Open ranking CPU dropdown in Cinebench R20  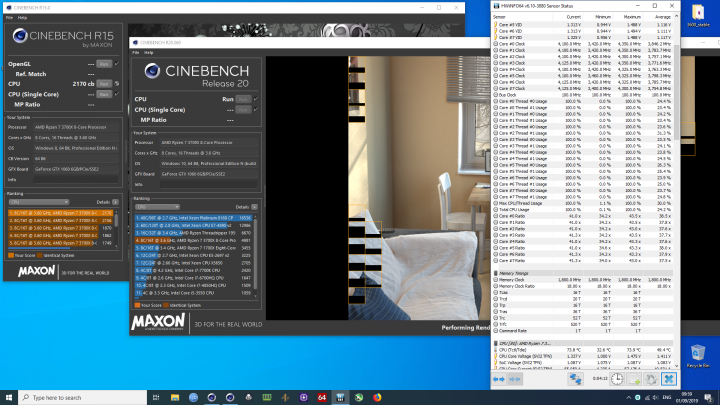[157, 207]
